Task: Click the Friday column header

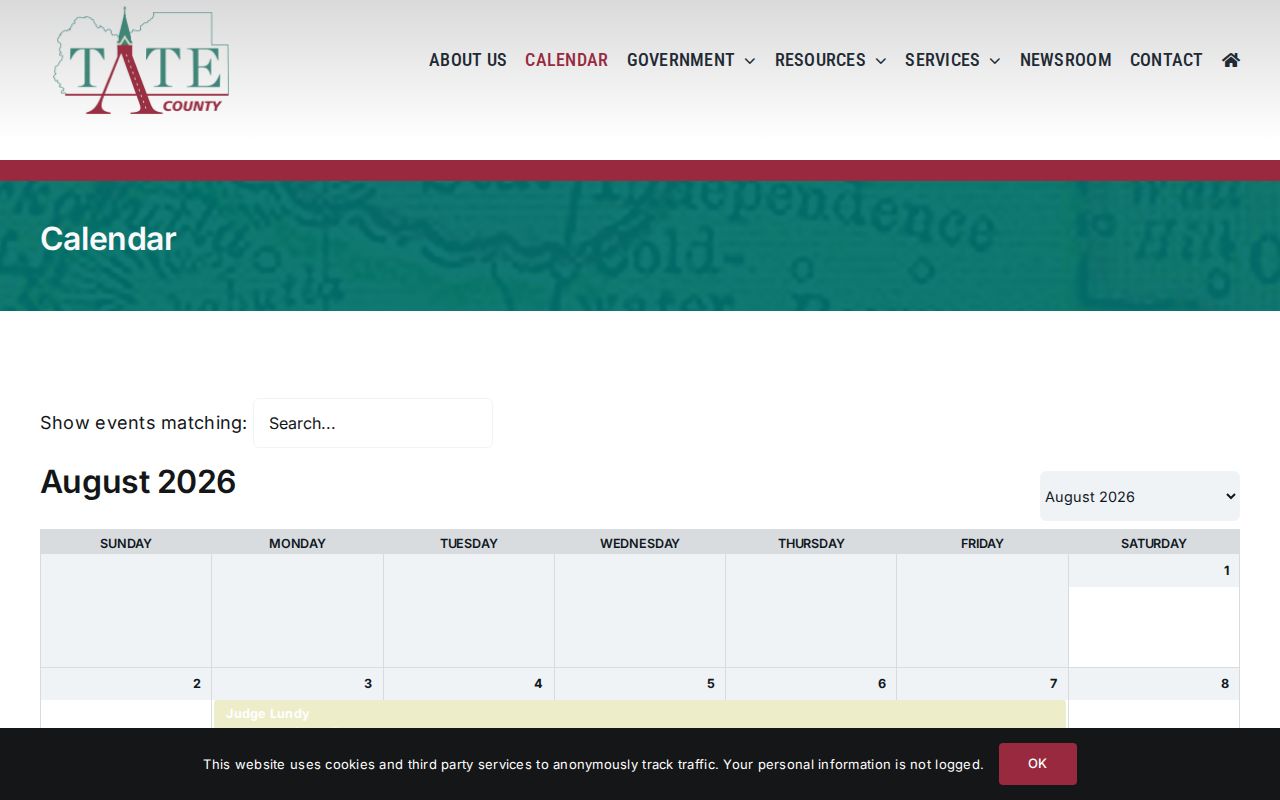Action: (x=982, y=543)
